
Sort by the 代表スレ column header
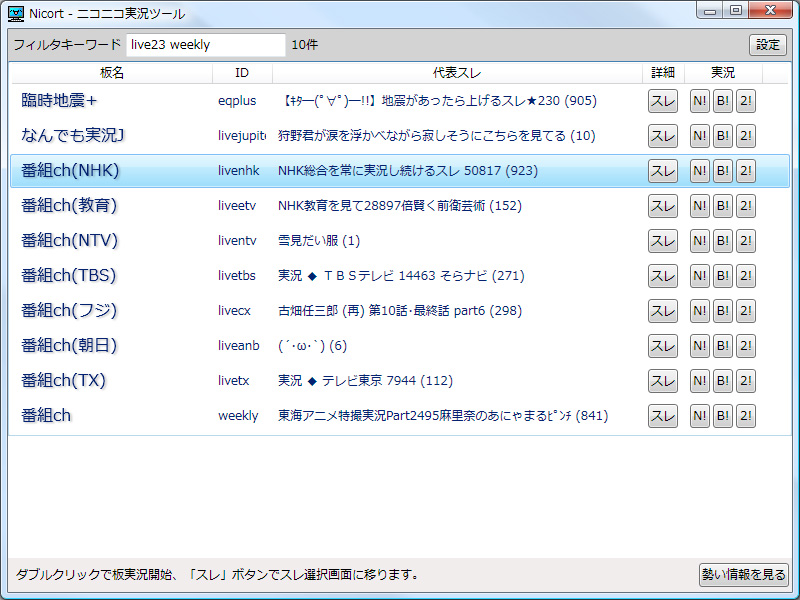pos(457,73)
